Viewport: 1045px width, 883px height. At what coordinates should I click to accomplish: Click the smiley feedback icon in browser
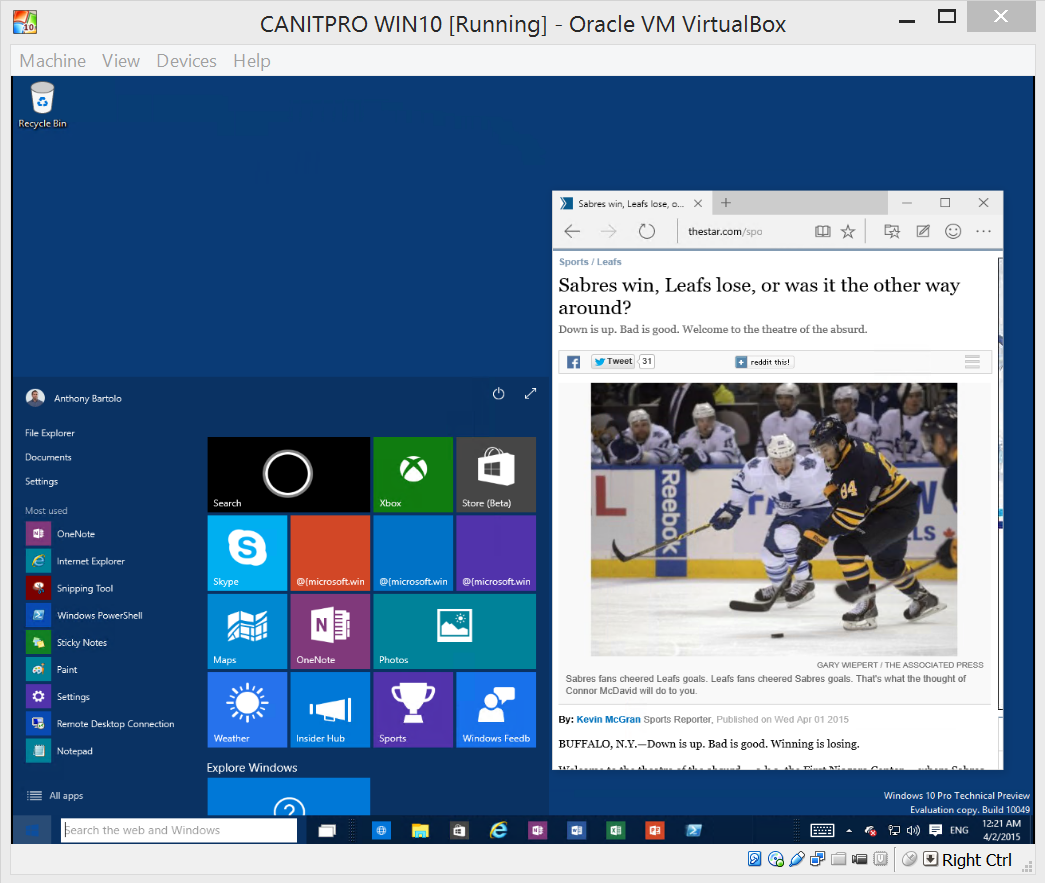[x=953, y=232]
